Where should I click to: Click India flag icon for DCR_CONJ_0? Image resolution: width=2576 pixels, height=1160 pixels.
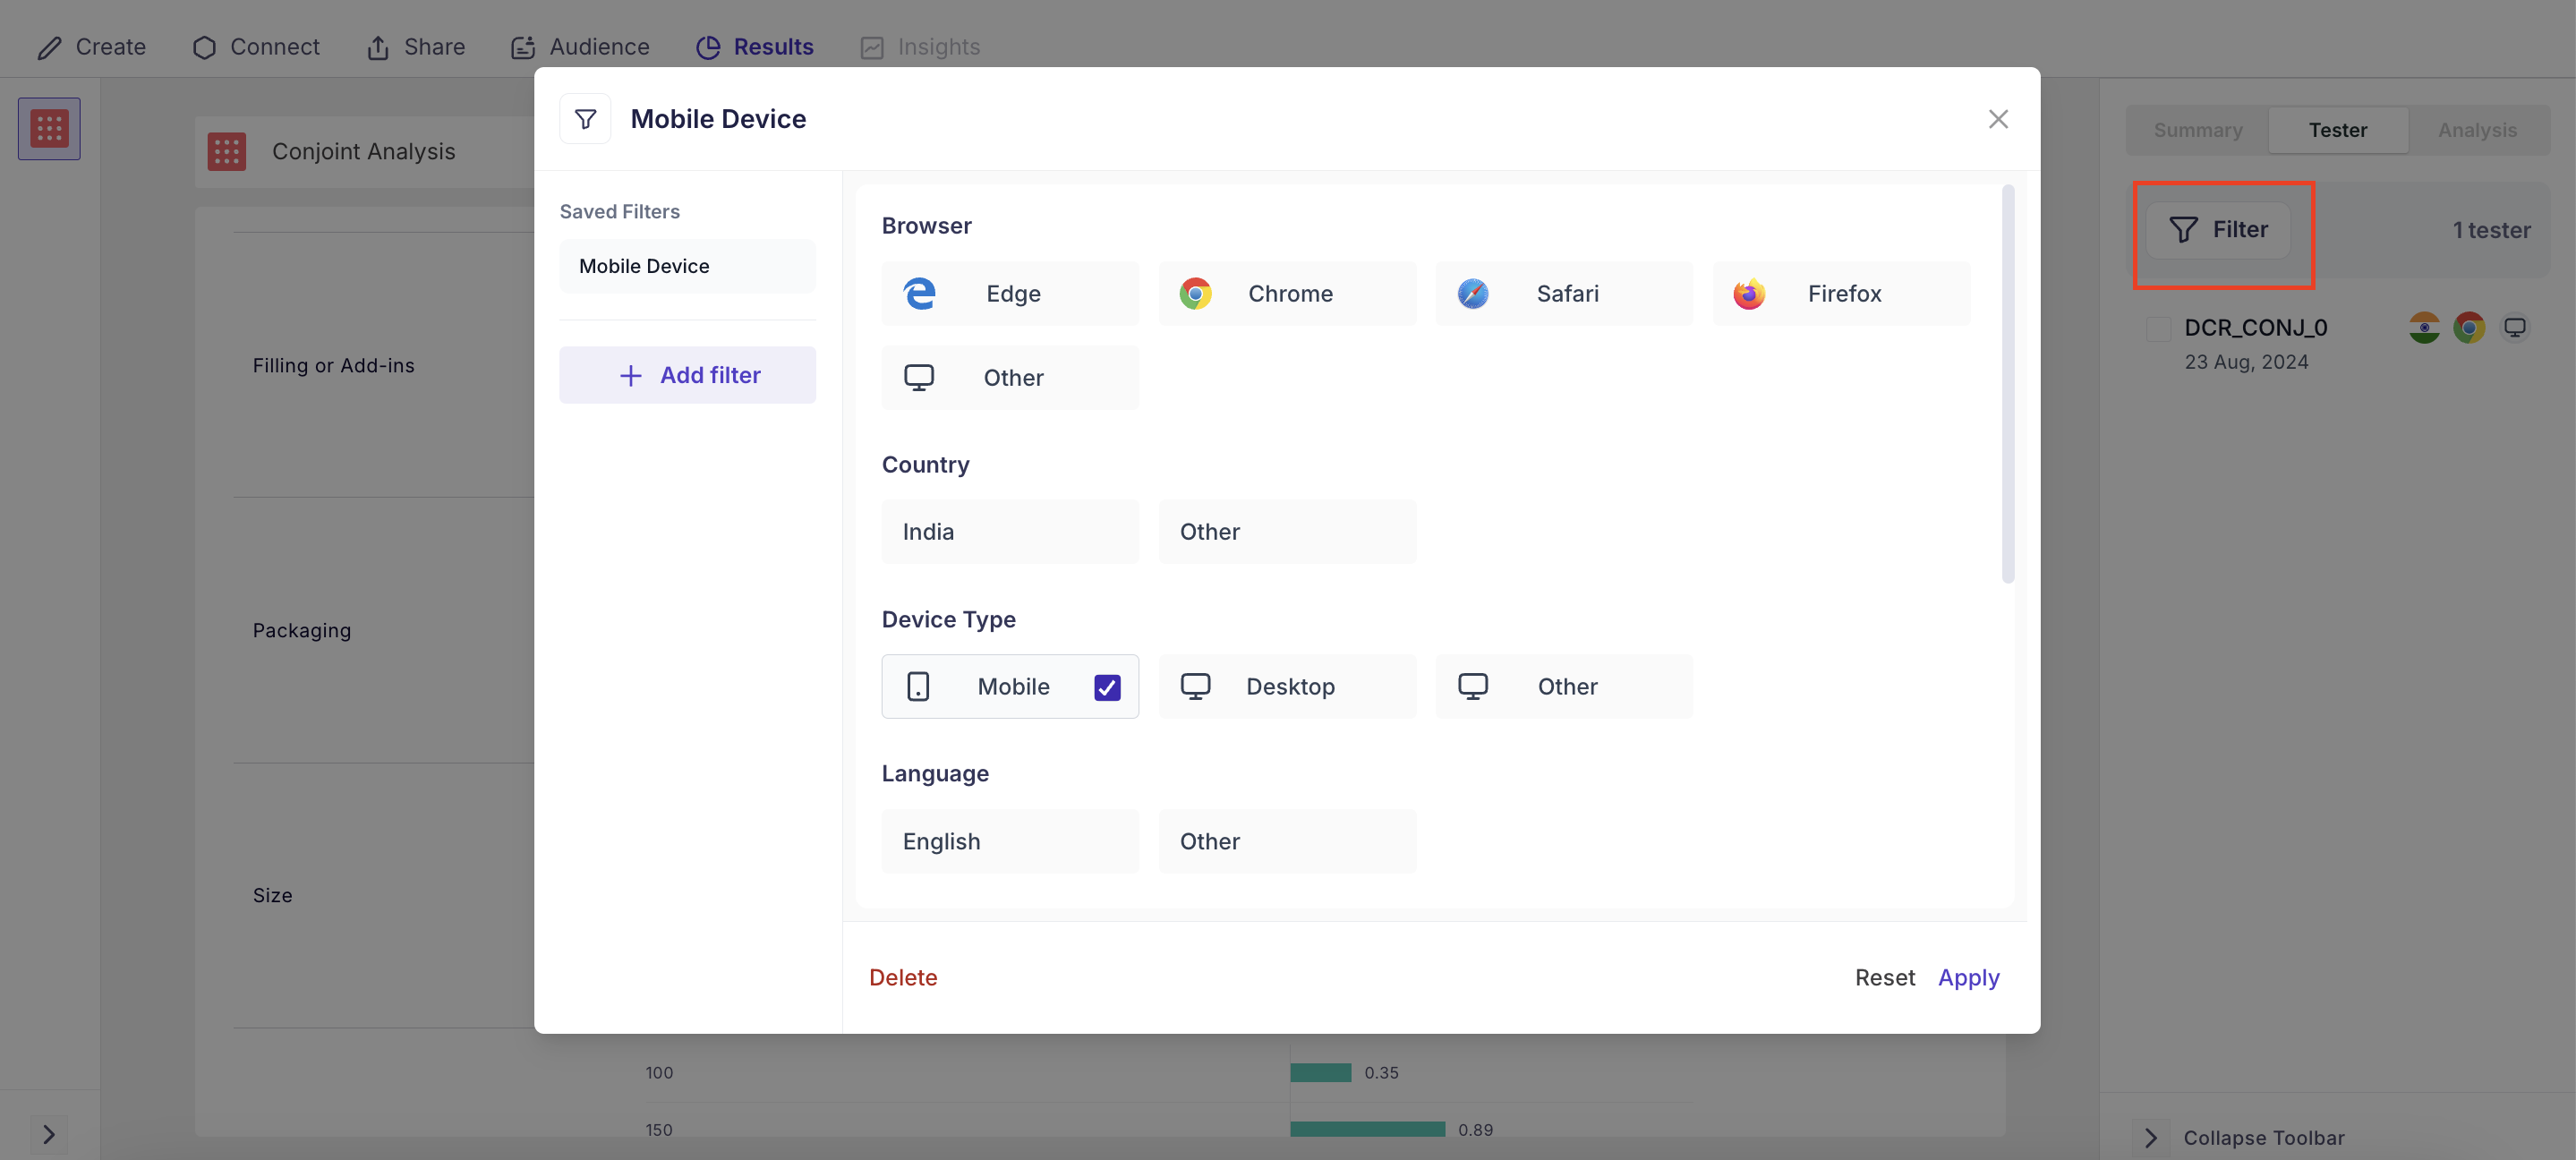click(2424, 327)
